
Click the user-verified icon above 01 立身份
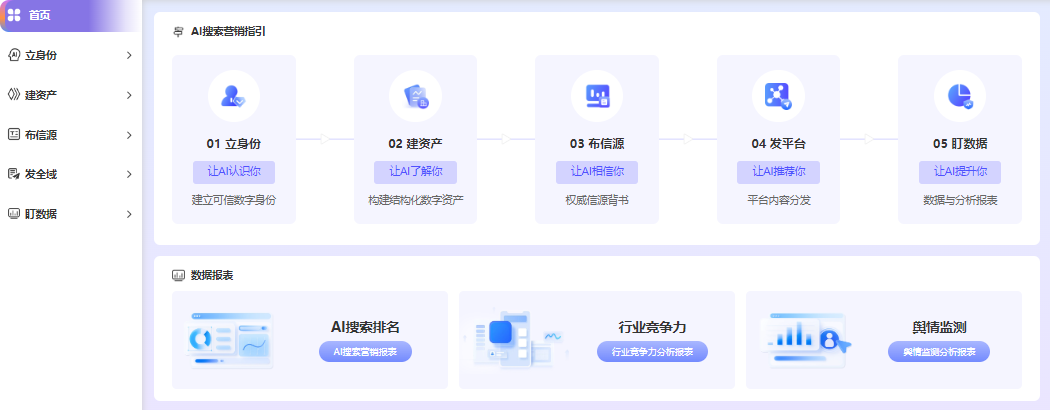pyautogui.click(x=234, y=96)
